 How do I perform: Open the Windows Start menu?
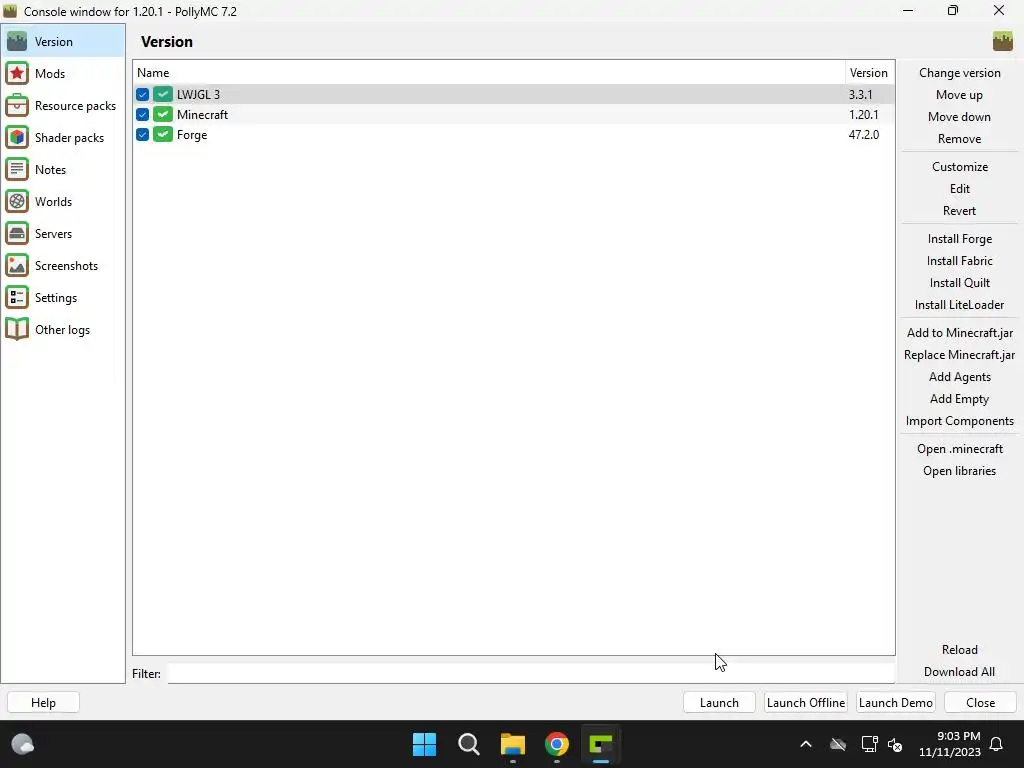point(424,744)
